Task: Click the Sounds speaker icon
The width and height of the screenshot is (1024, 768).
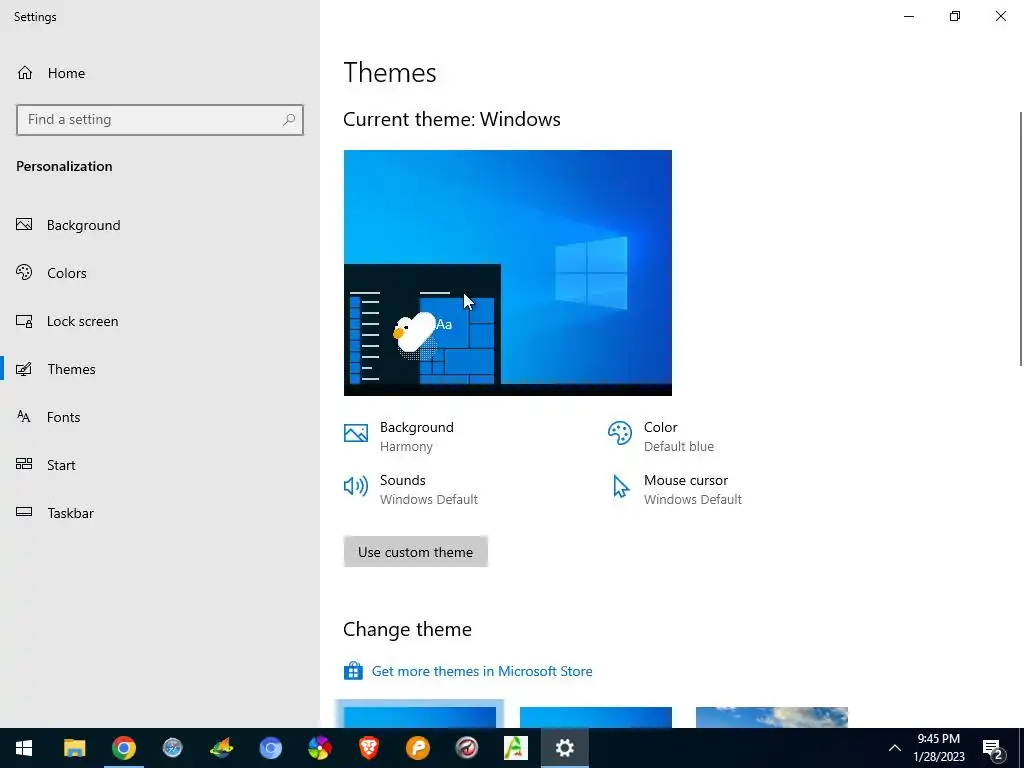Action: click(x=356, y=486)
